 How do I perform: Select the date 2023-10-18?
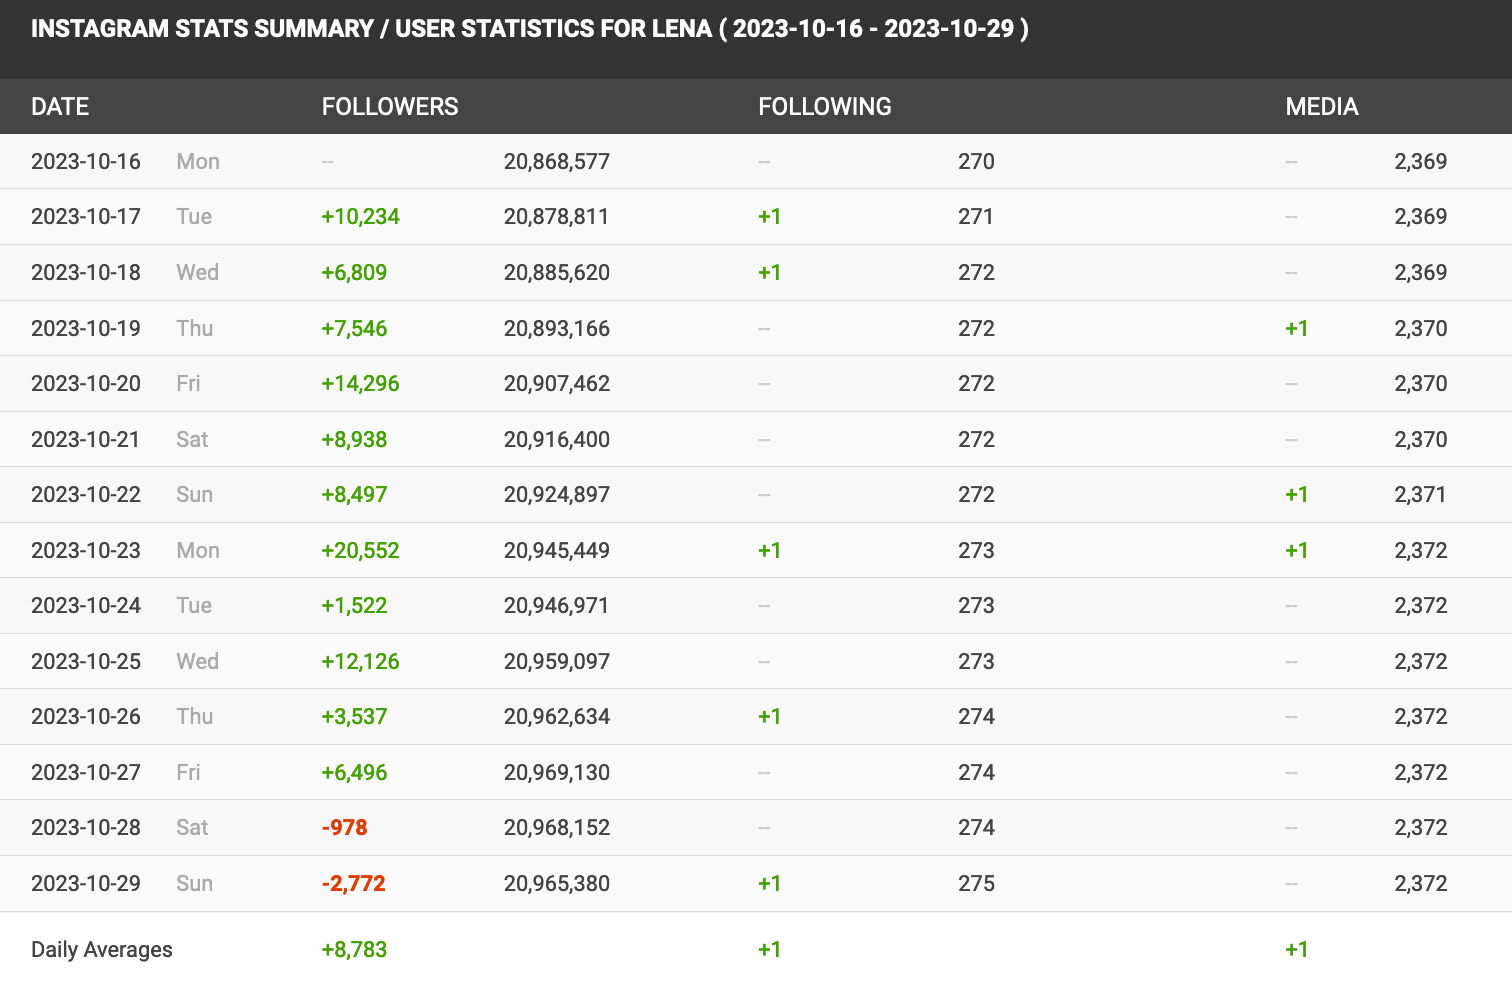point(86,273)
